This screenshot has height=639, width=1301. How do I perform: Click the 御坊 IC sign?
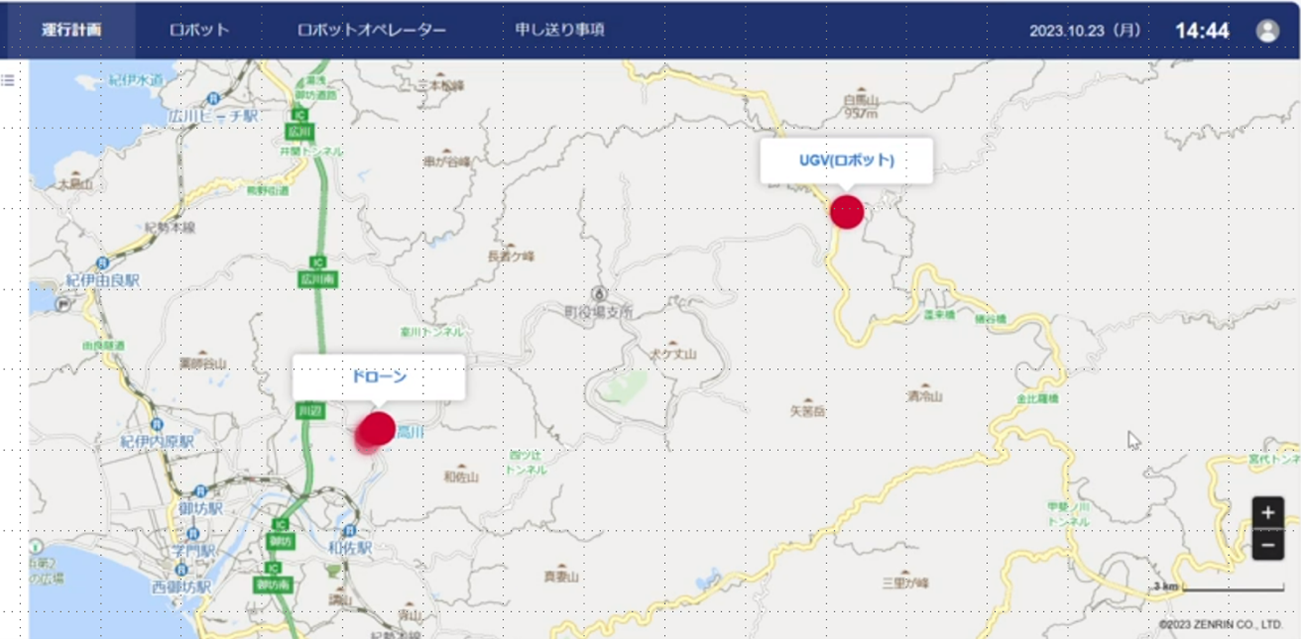[x=279, y=540]
